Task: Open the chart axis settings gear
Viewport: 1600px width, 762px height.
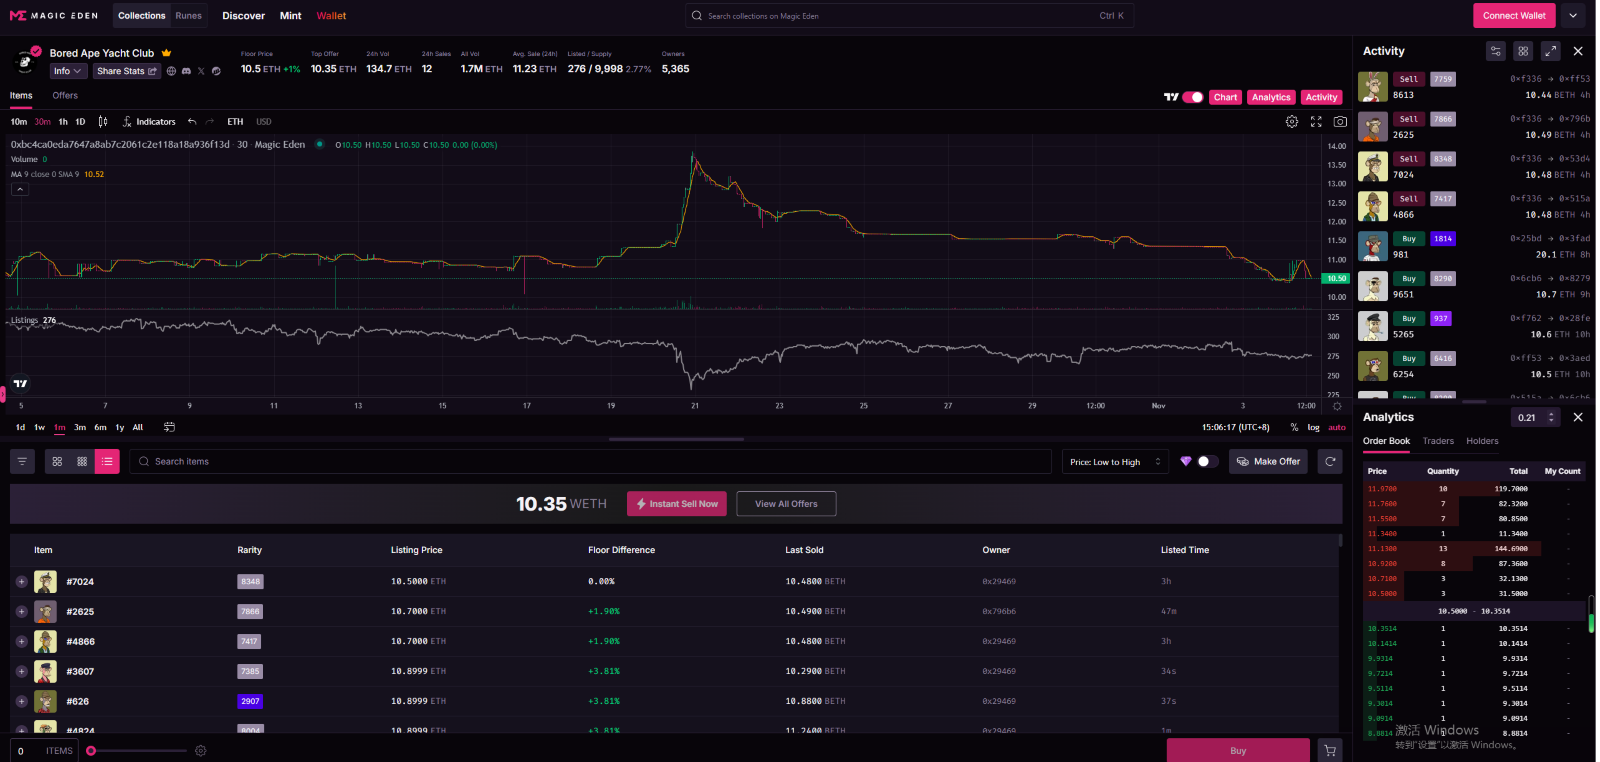Action: [1337, 406]
